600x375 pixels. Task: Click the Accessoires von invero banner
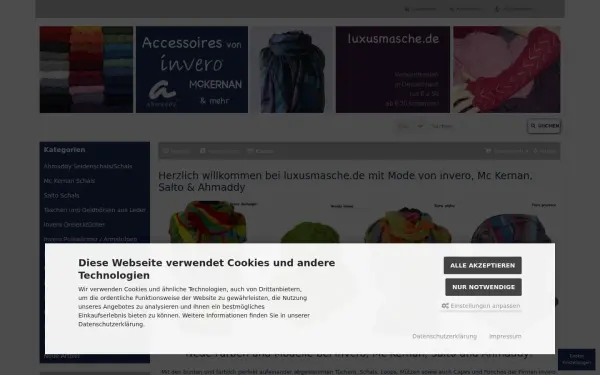click(x=192, y=69)
